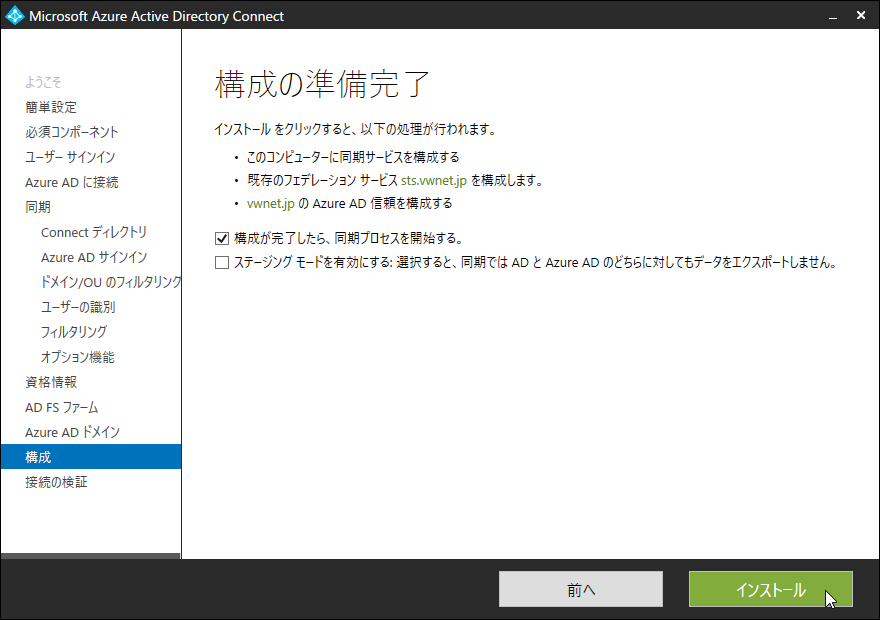Select Azure AD に接続 step
880x620 pixels.
tap(72, 182)
